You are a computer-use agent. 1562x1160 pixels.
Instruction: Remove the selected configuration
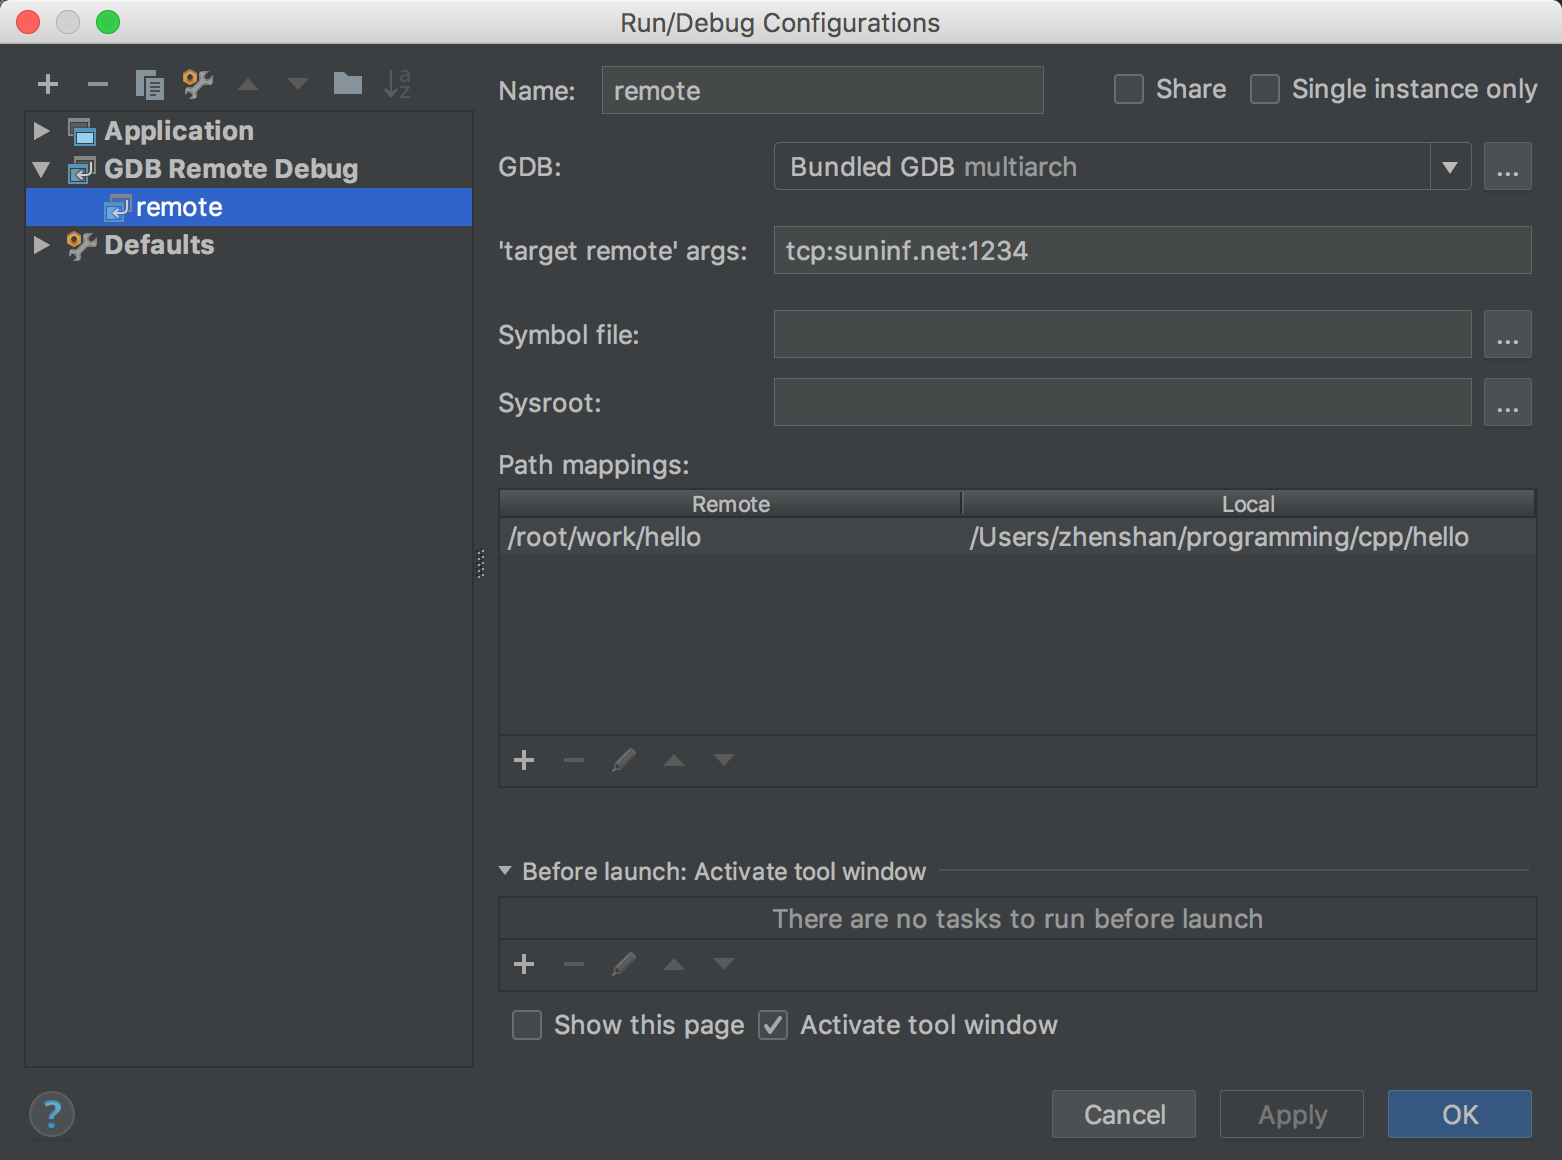point(97,84)
